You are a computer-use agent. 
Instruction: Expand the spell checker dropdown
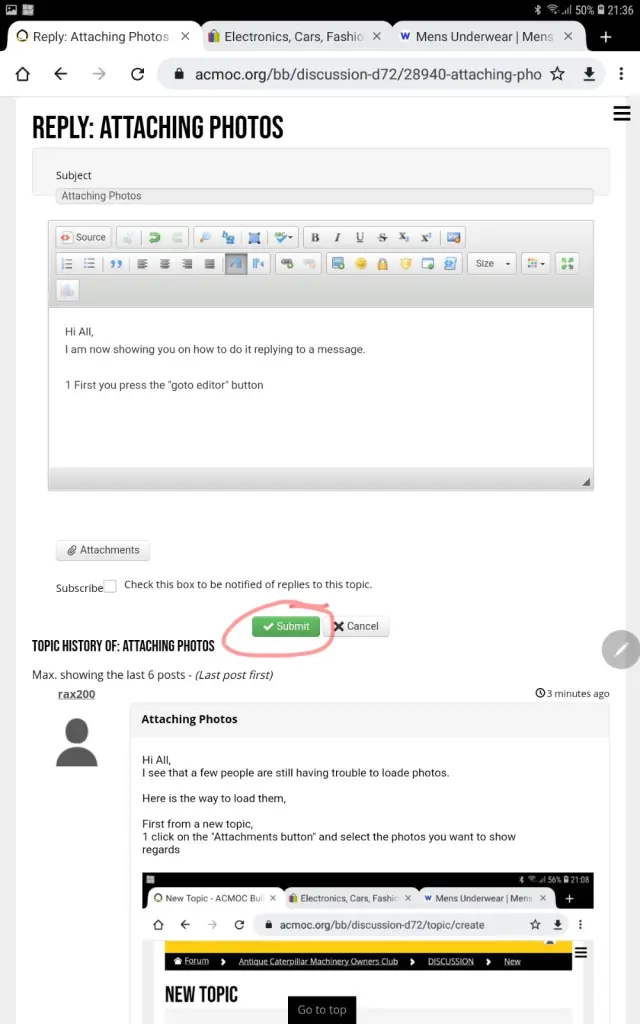click(x=283, y=237)
